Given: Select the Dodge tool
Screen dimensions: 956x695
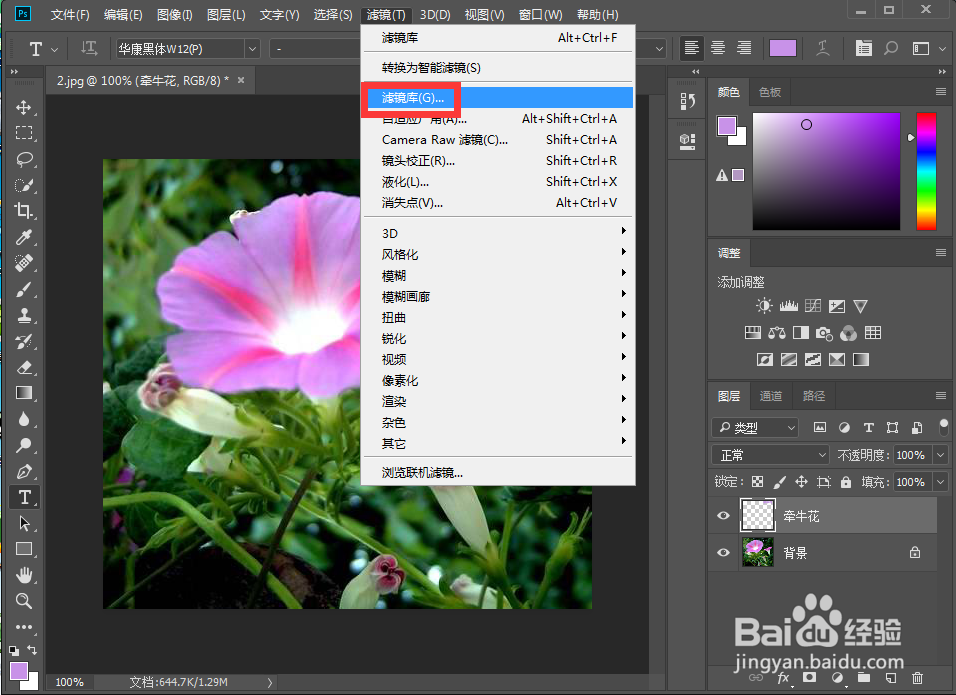Looking at the screenshot, I should coord(24,445).
